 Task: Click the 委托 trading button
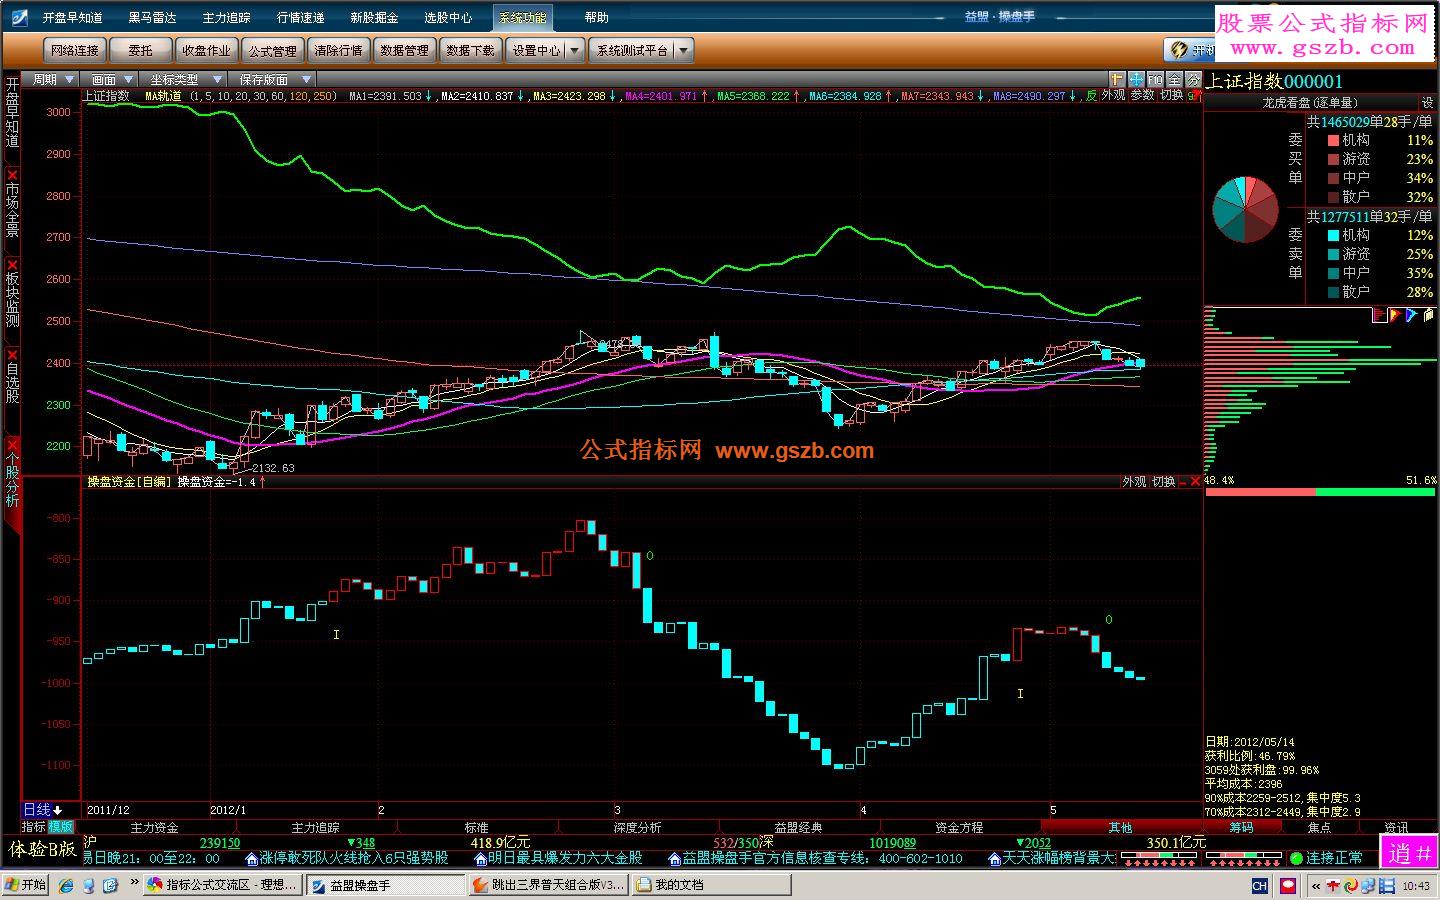[140, 50]
